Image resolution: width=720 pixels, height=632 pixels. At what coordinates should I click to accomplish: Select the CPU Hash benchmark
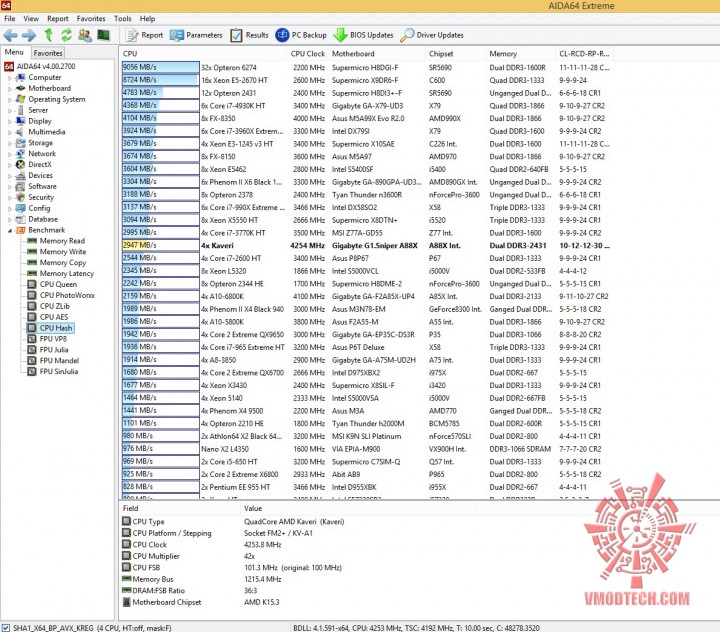point(56,328)
